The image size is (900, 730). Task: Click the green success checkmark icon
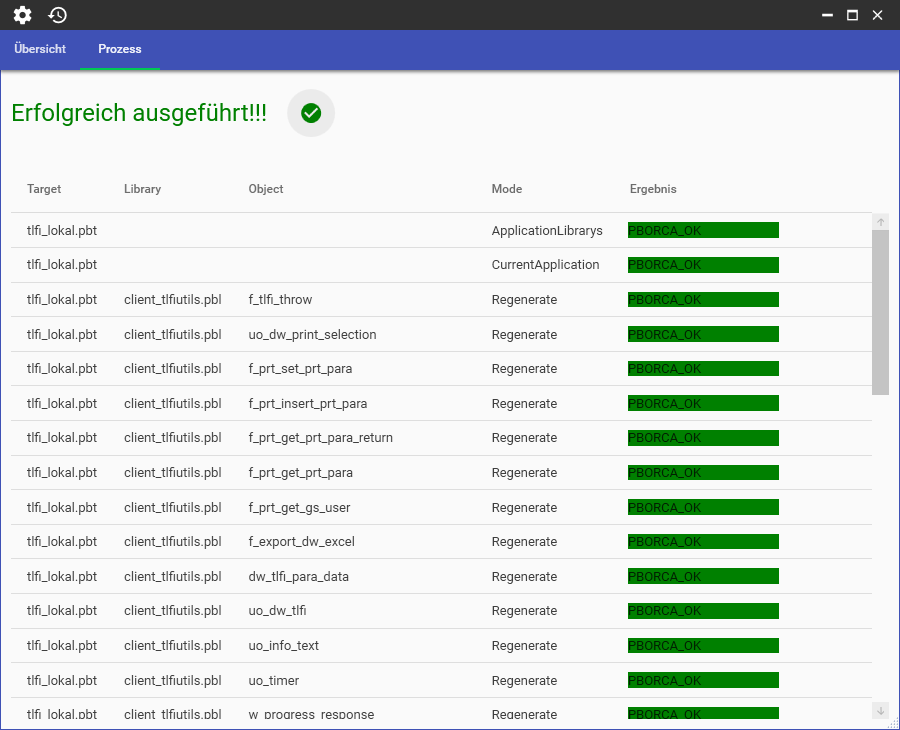click(311, 113)
